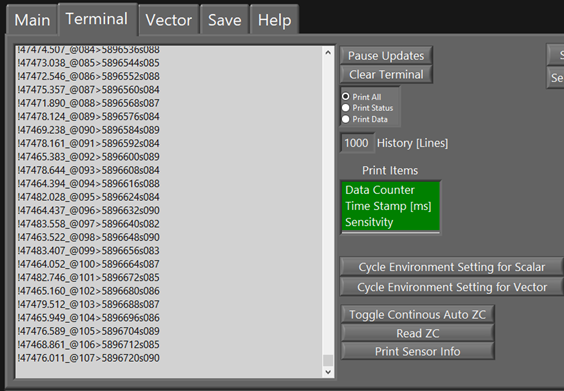Click terminal line !47464.394_@094>5896616s088

pyautogui.click(x=88, y=183)
